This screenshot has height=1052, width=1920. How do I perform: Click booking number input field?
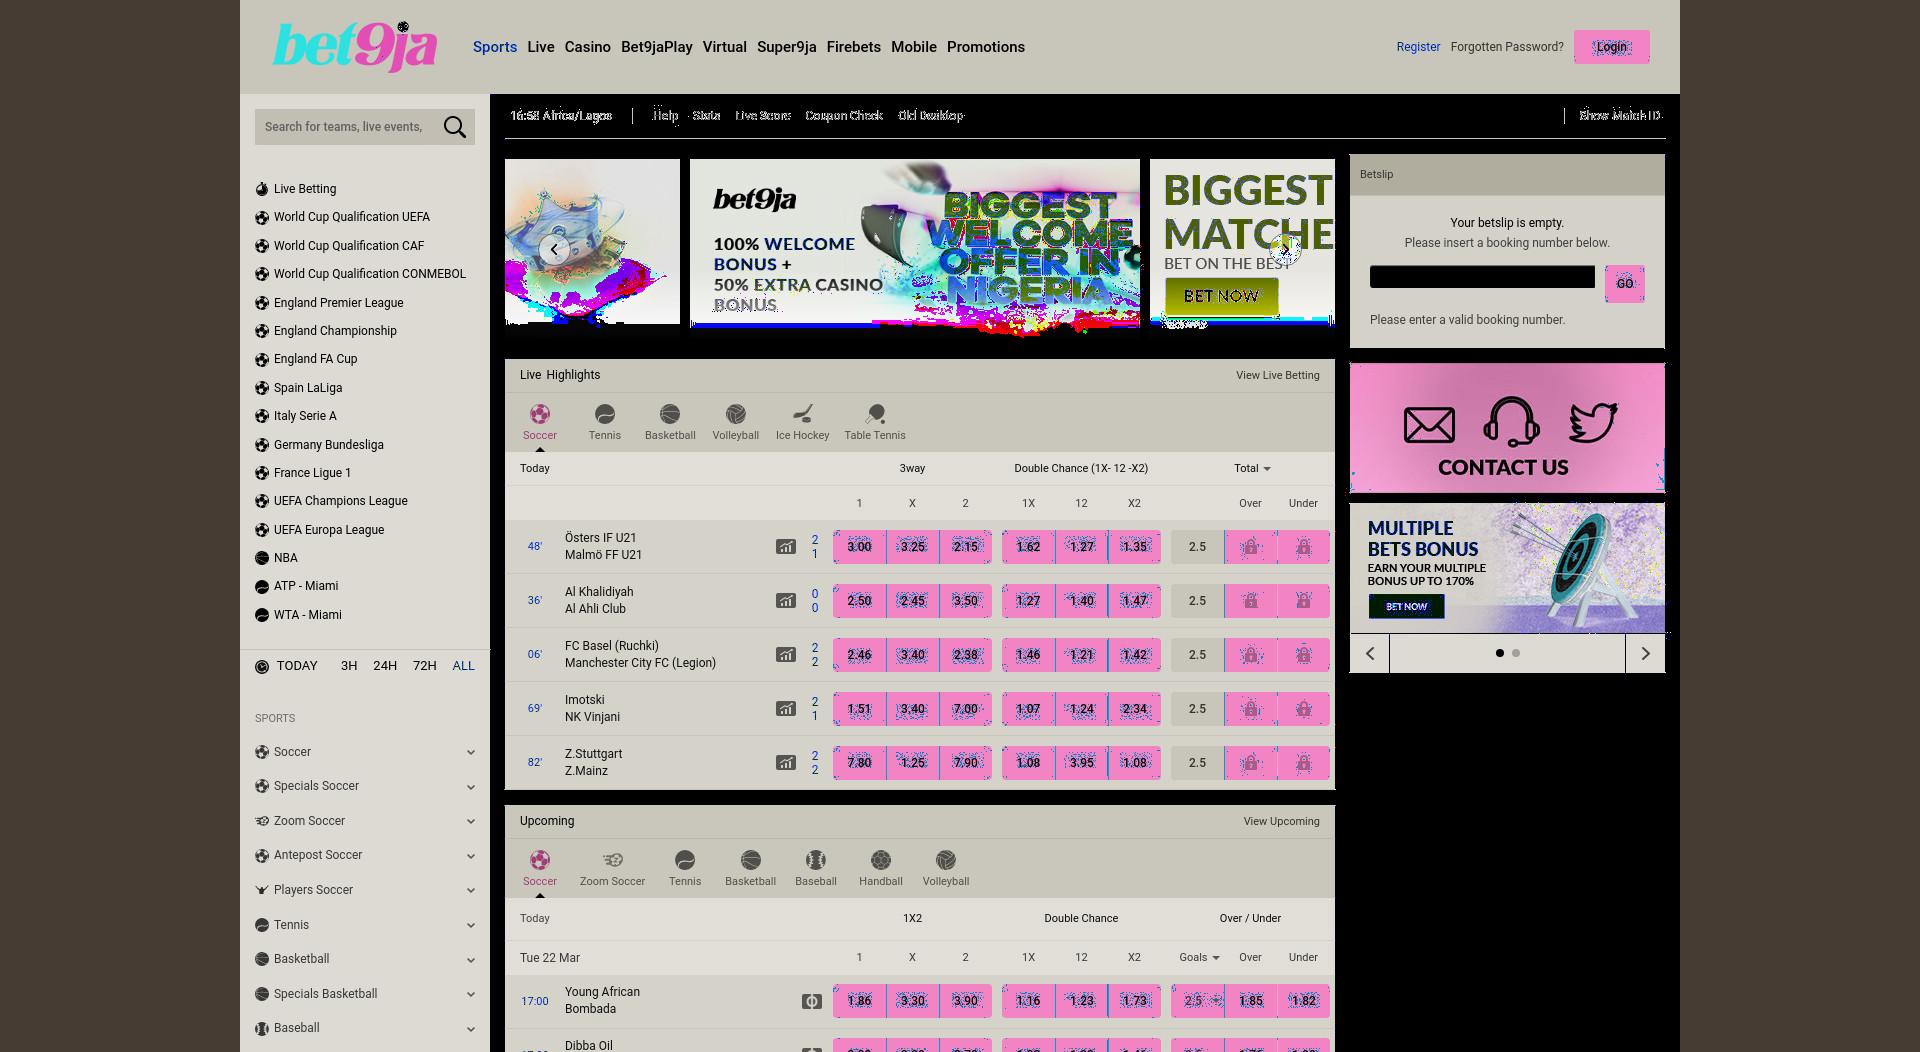tap(1482, 277)
